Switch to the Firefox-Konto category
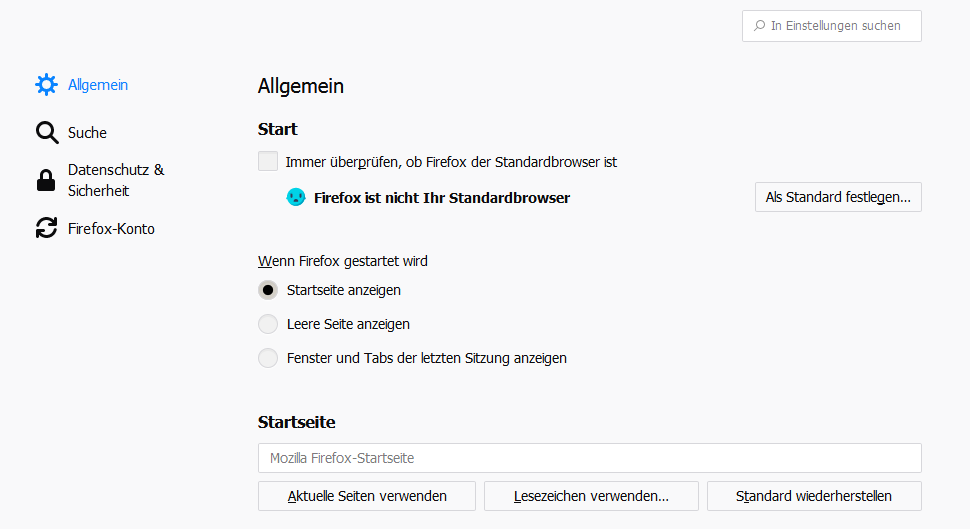 coord(111,228)
